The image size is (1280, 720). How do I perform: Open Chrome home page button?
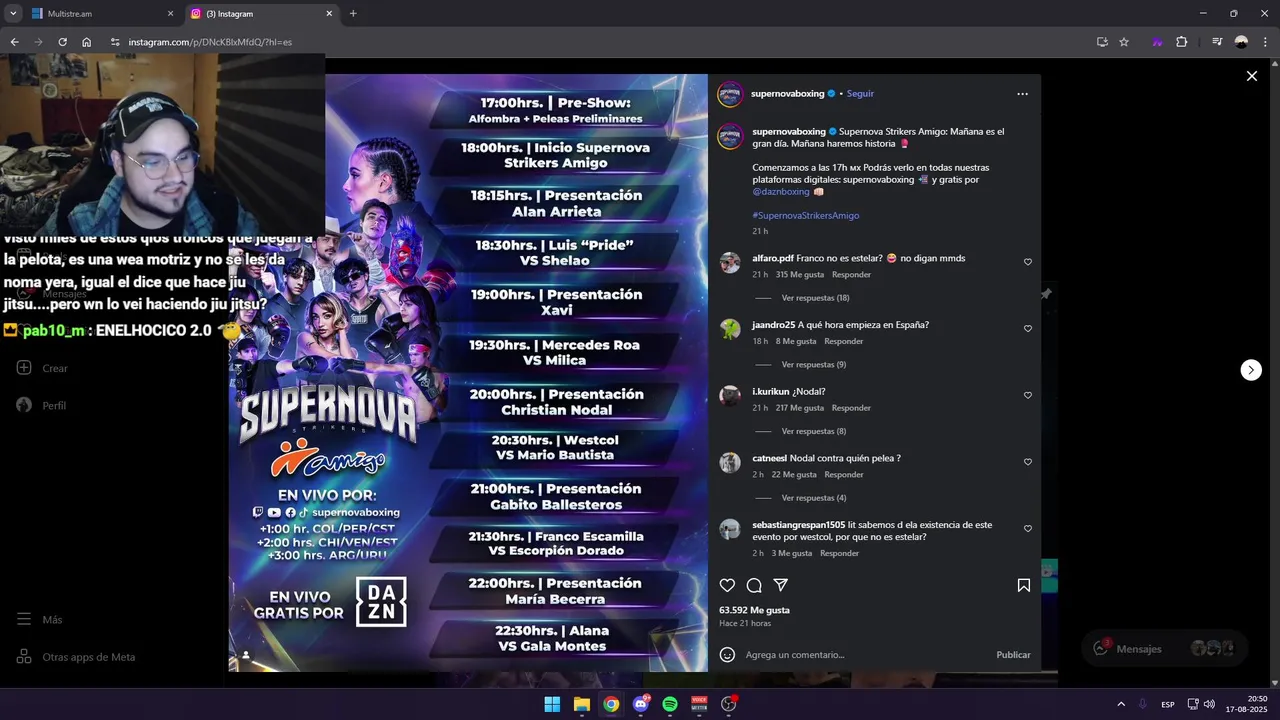click(x=87, y=42)
